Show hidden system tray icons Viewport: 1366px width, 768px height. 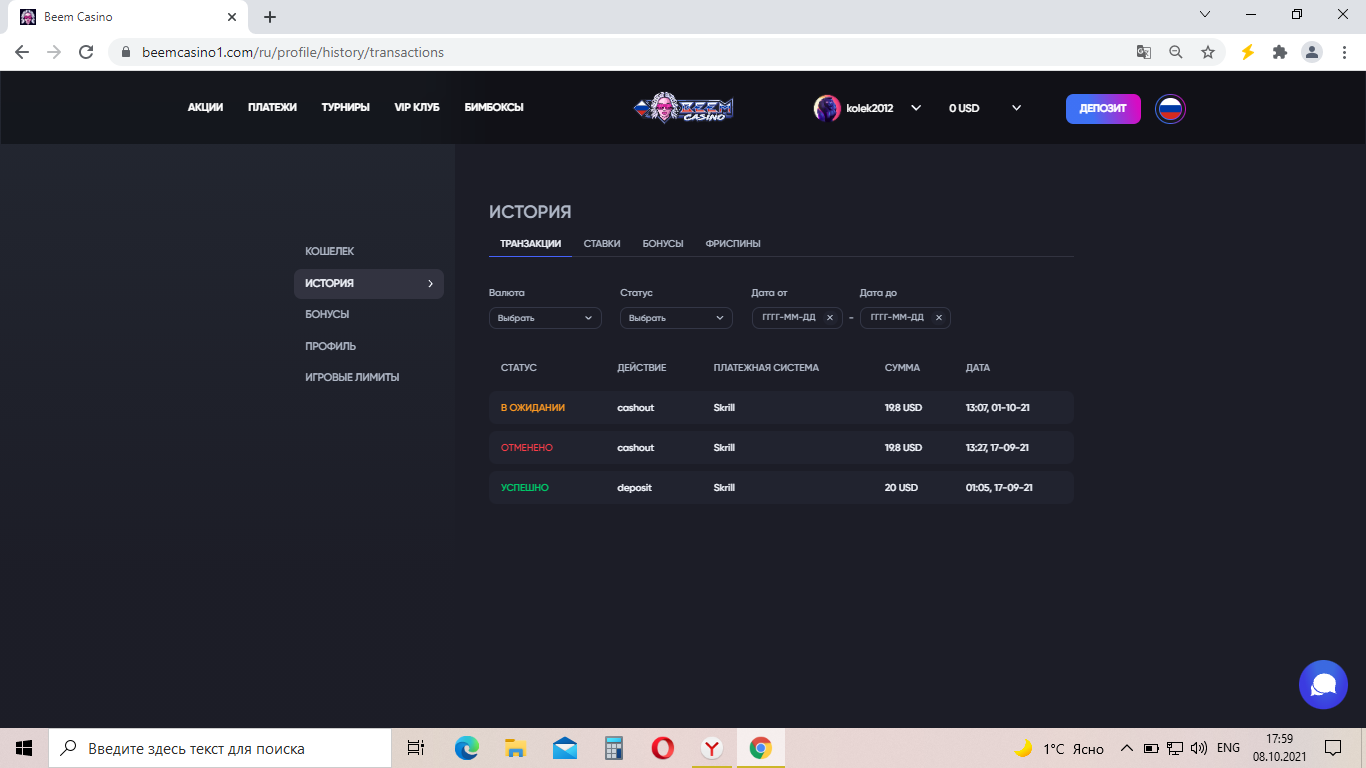[1126, 748]
